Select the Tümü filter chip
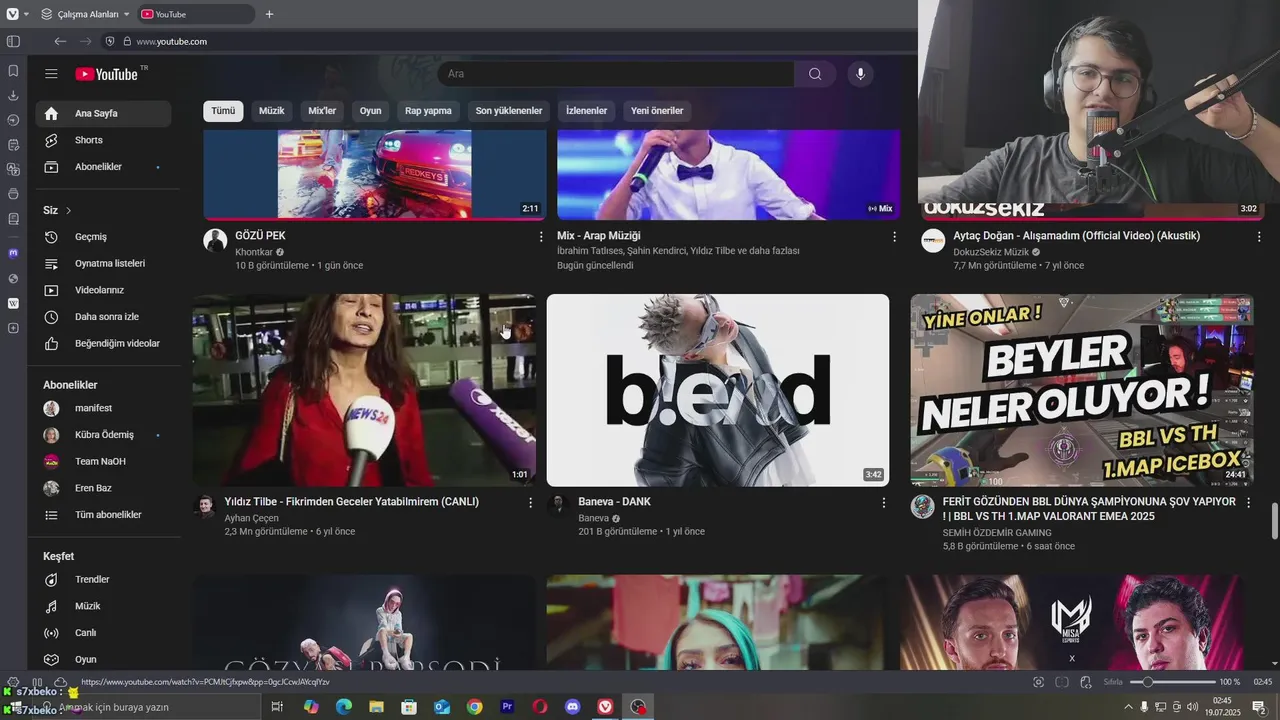 pyautogui.click(x=223, y=111)
